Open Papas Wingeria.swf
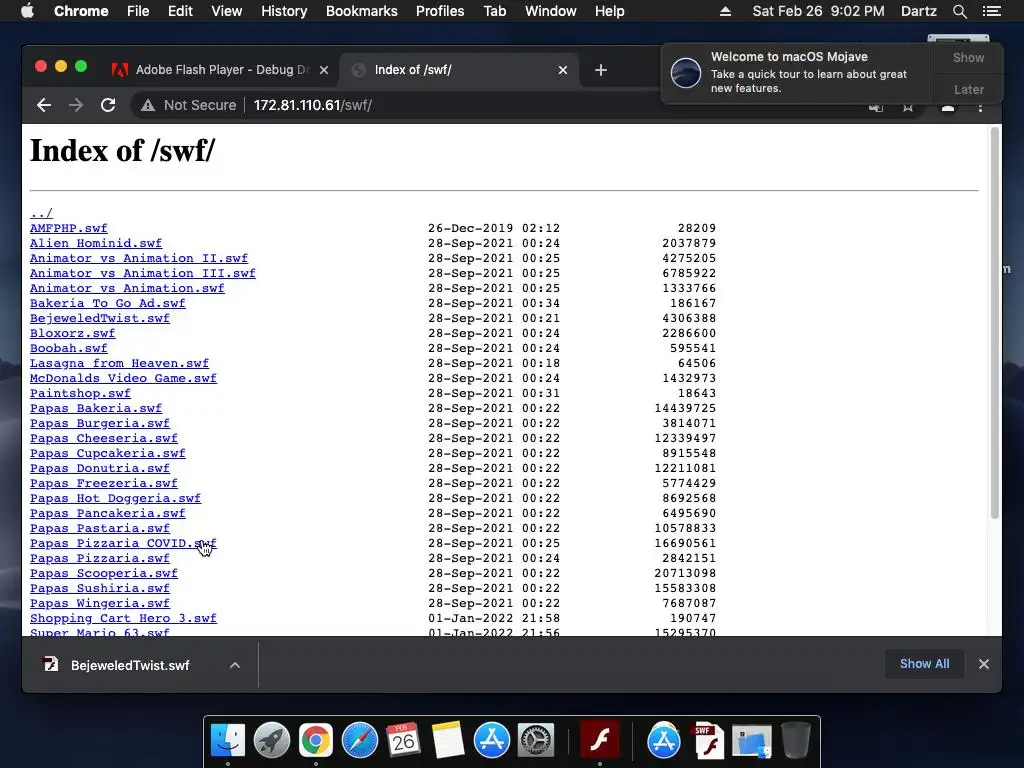The image size is (1024, 768). (x=100, y=603)
